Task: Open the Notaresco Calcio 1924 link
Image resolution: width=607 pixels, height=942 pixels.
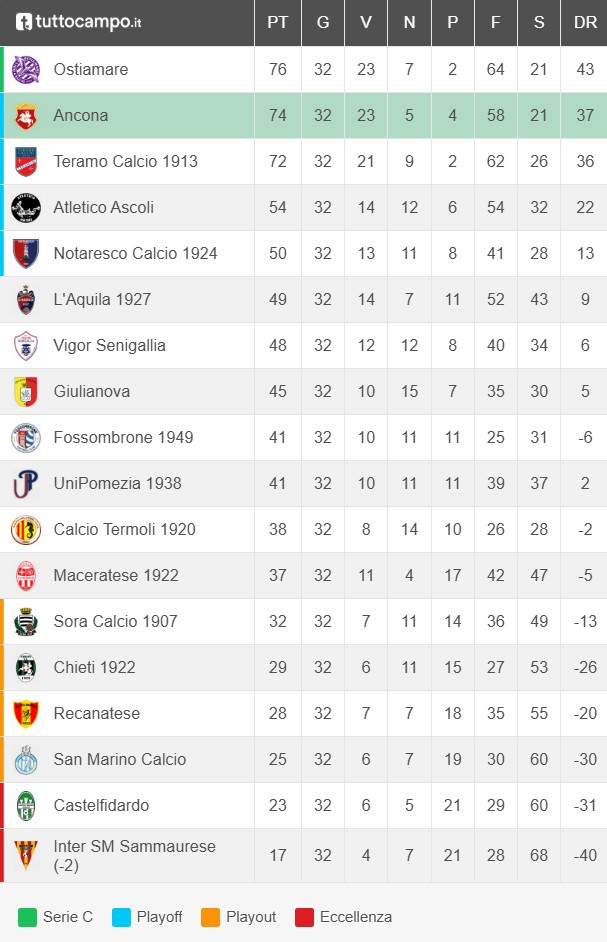Action: (135, 254)
